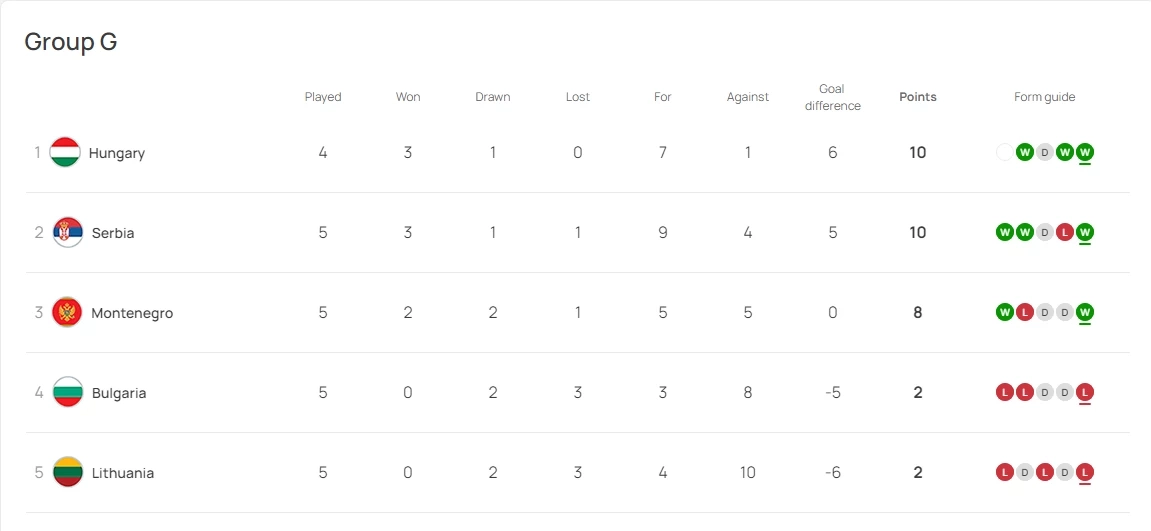
Task: Click the Played column header
Action: [323, 97]
